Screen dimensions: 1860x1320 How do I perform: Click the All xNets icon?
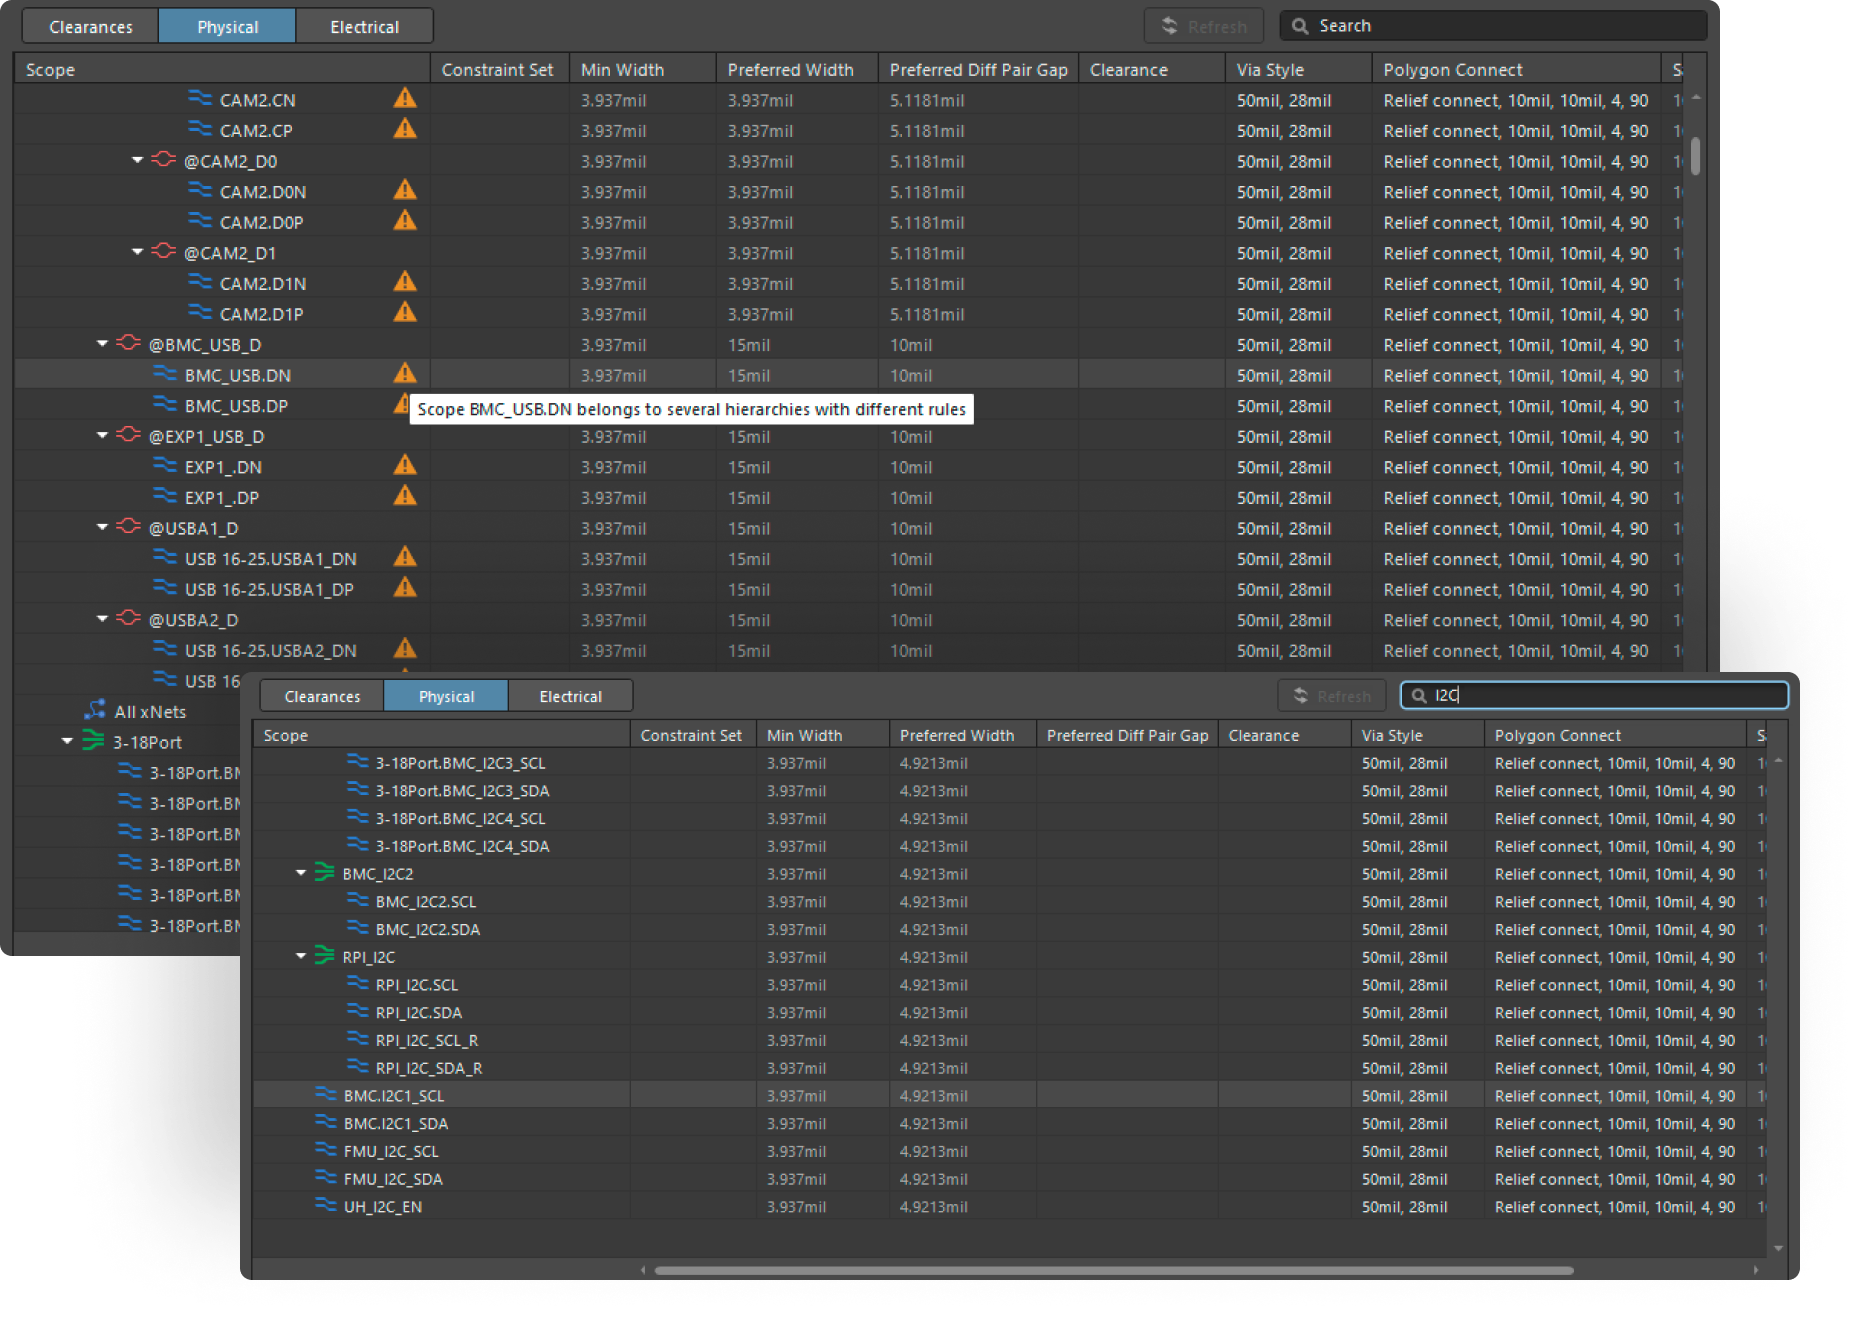click(95, 710)
